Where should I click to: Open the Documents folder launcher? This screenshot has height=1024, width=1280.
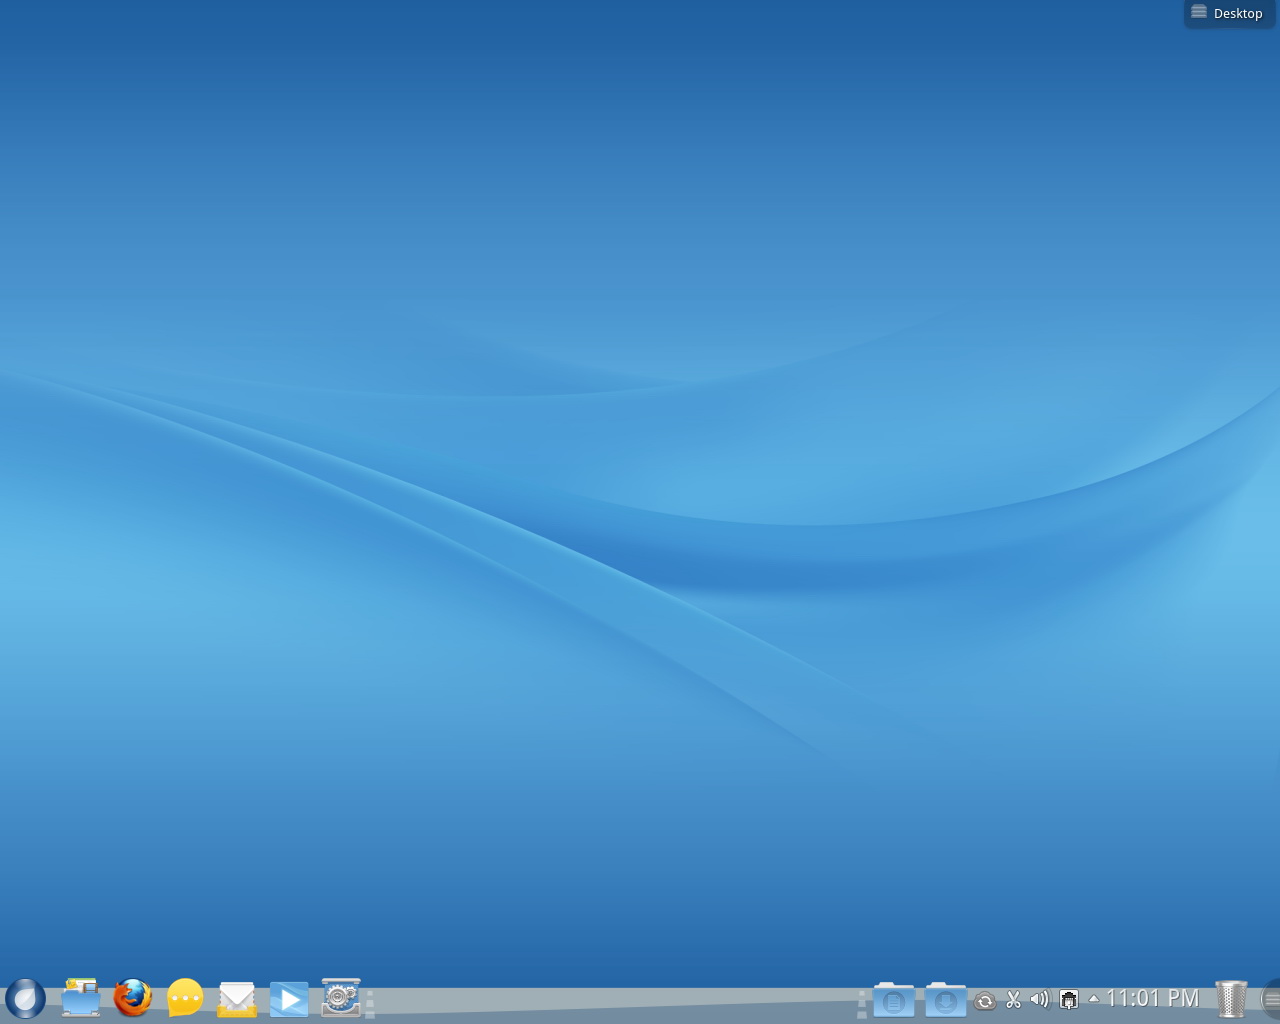pos(893,999)
